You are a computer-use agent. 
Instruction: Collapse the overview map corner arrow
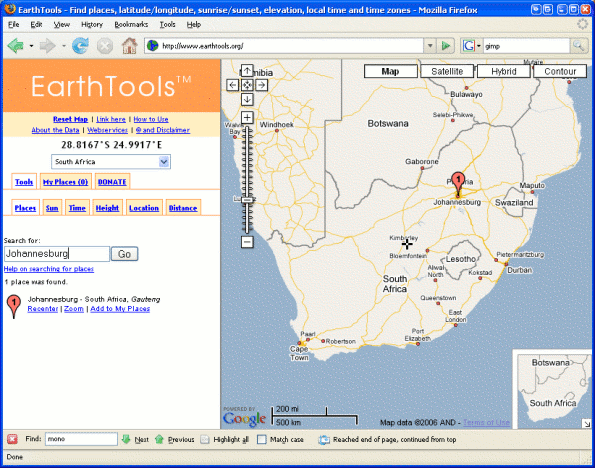[x=587, y=424]
